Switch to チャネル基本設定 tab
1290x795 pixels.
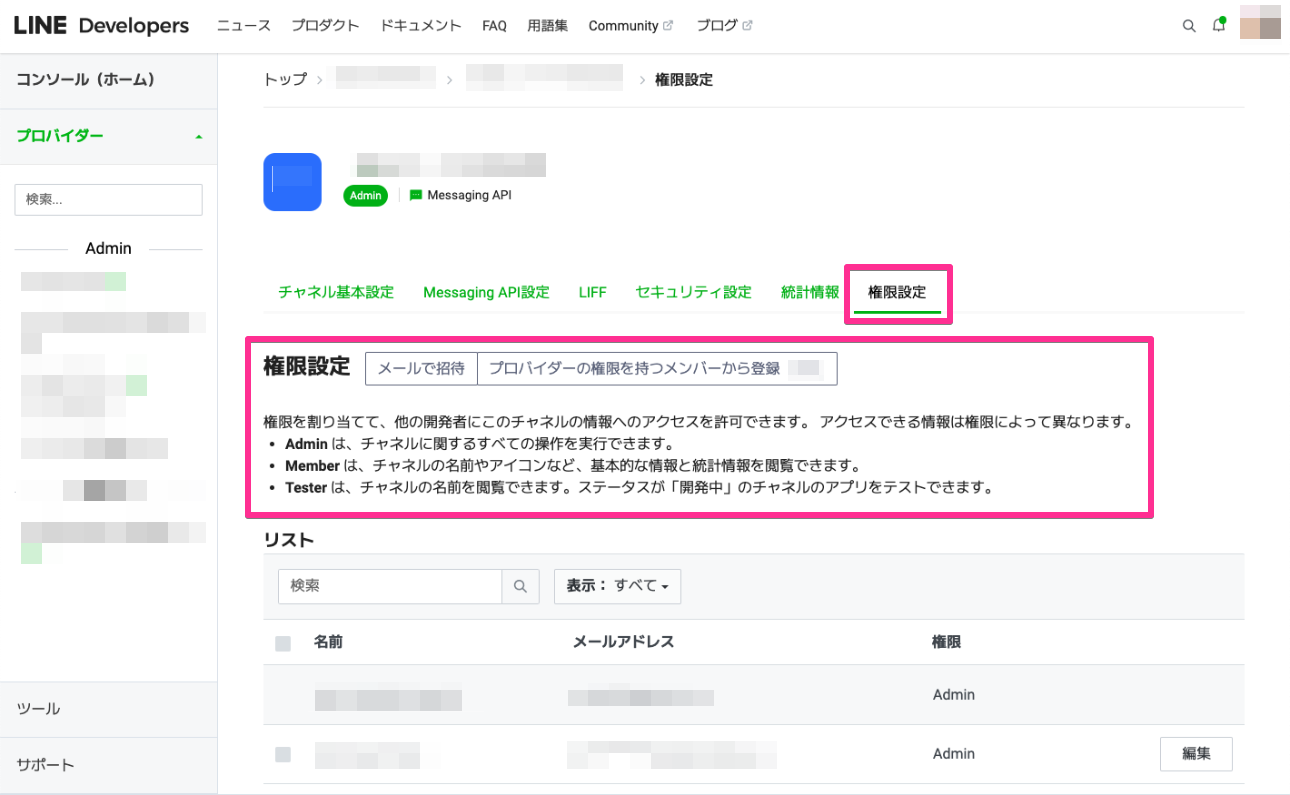[336, 293]
